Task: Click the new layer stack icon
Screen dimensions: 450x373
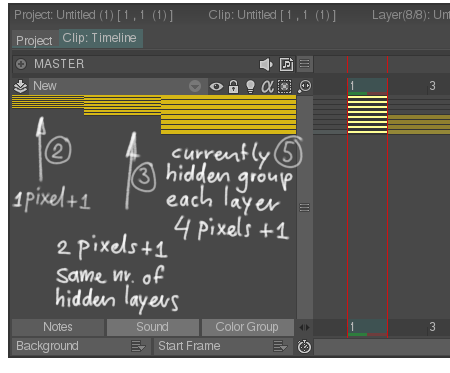Action: pos(20,86)
